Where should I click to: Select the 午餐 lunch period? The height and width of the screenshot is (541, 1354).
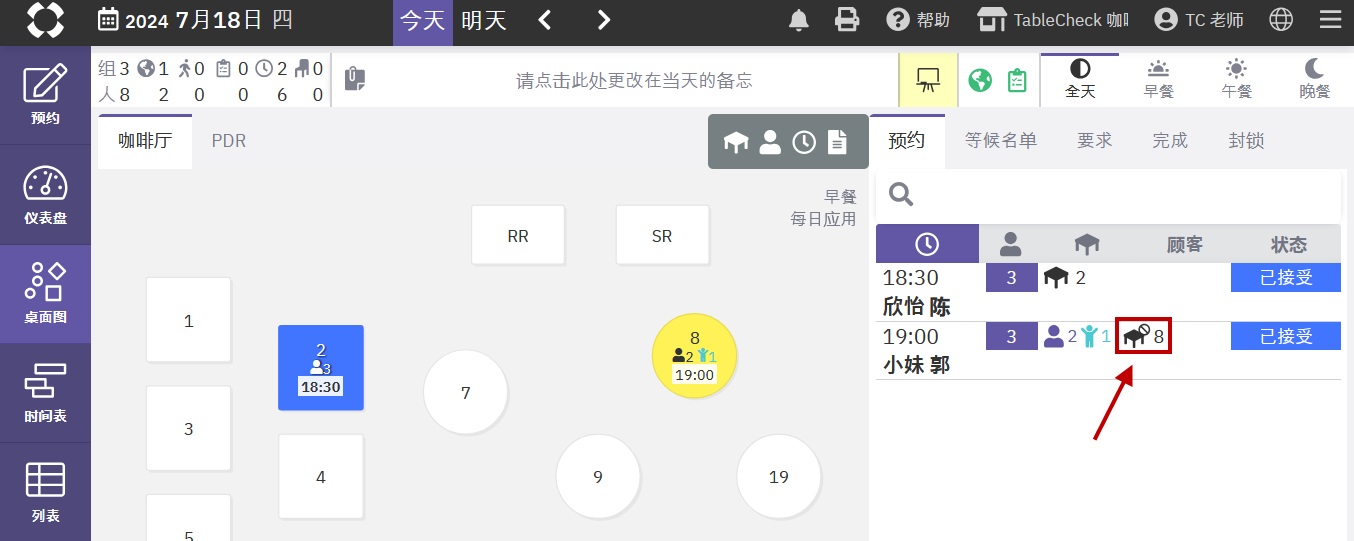tap(1236, 79)
